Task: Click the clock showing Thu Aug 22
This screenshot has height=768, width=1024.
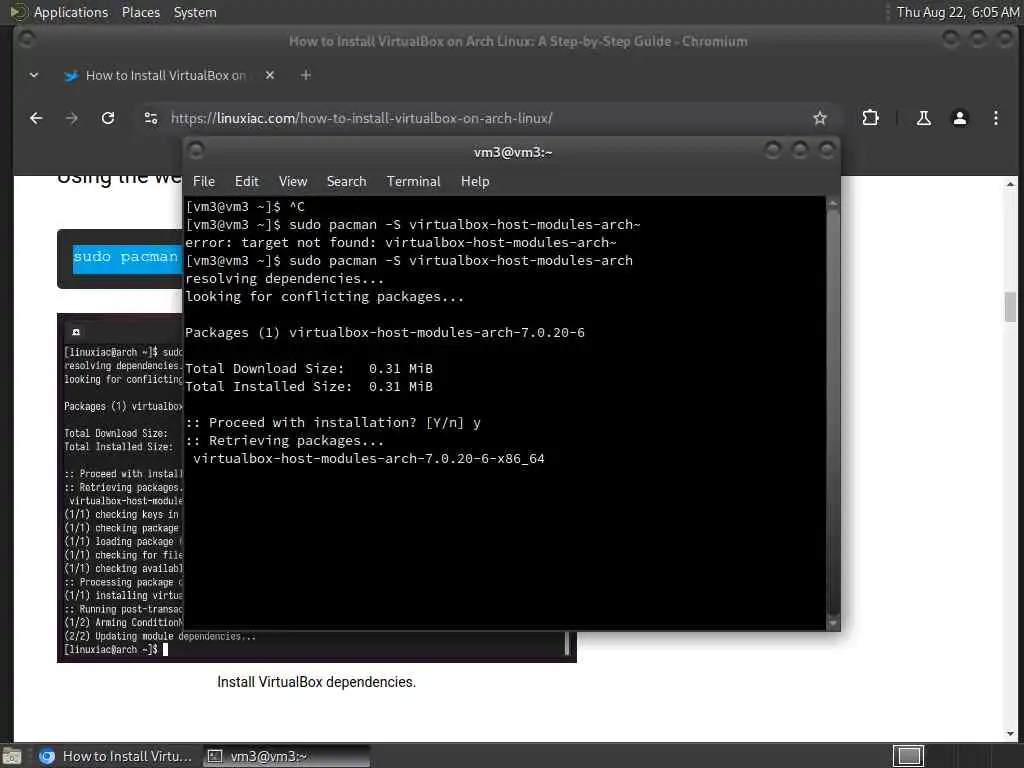Action: (x=957, y=12)
